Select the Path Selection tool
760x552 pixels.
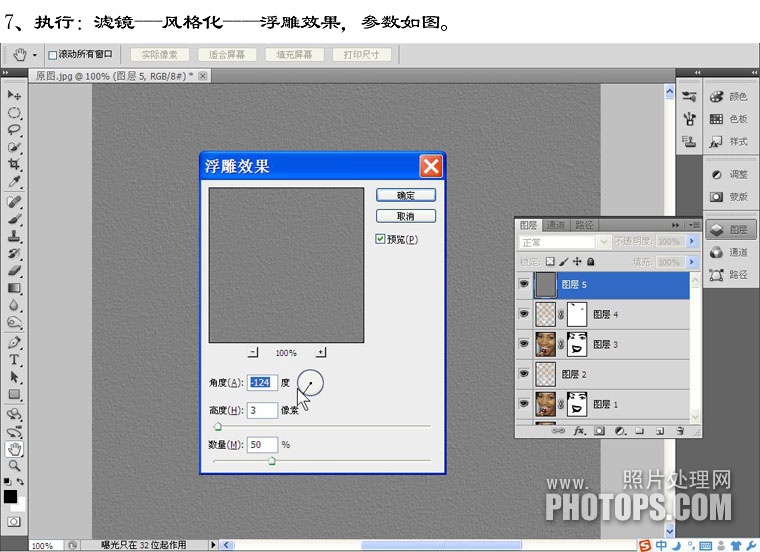[x=14, y=377]
